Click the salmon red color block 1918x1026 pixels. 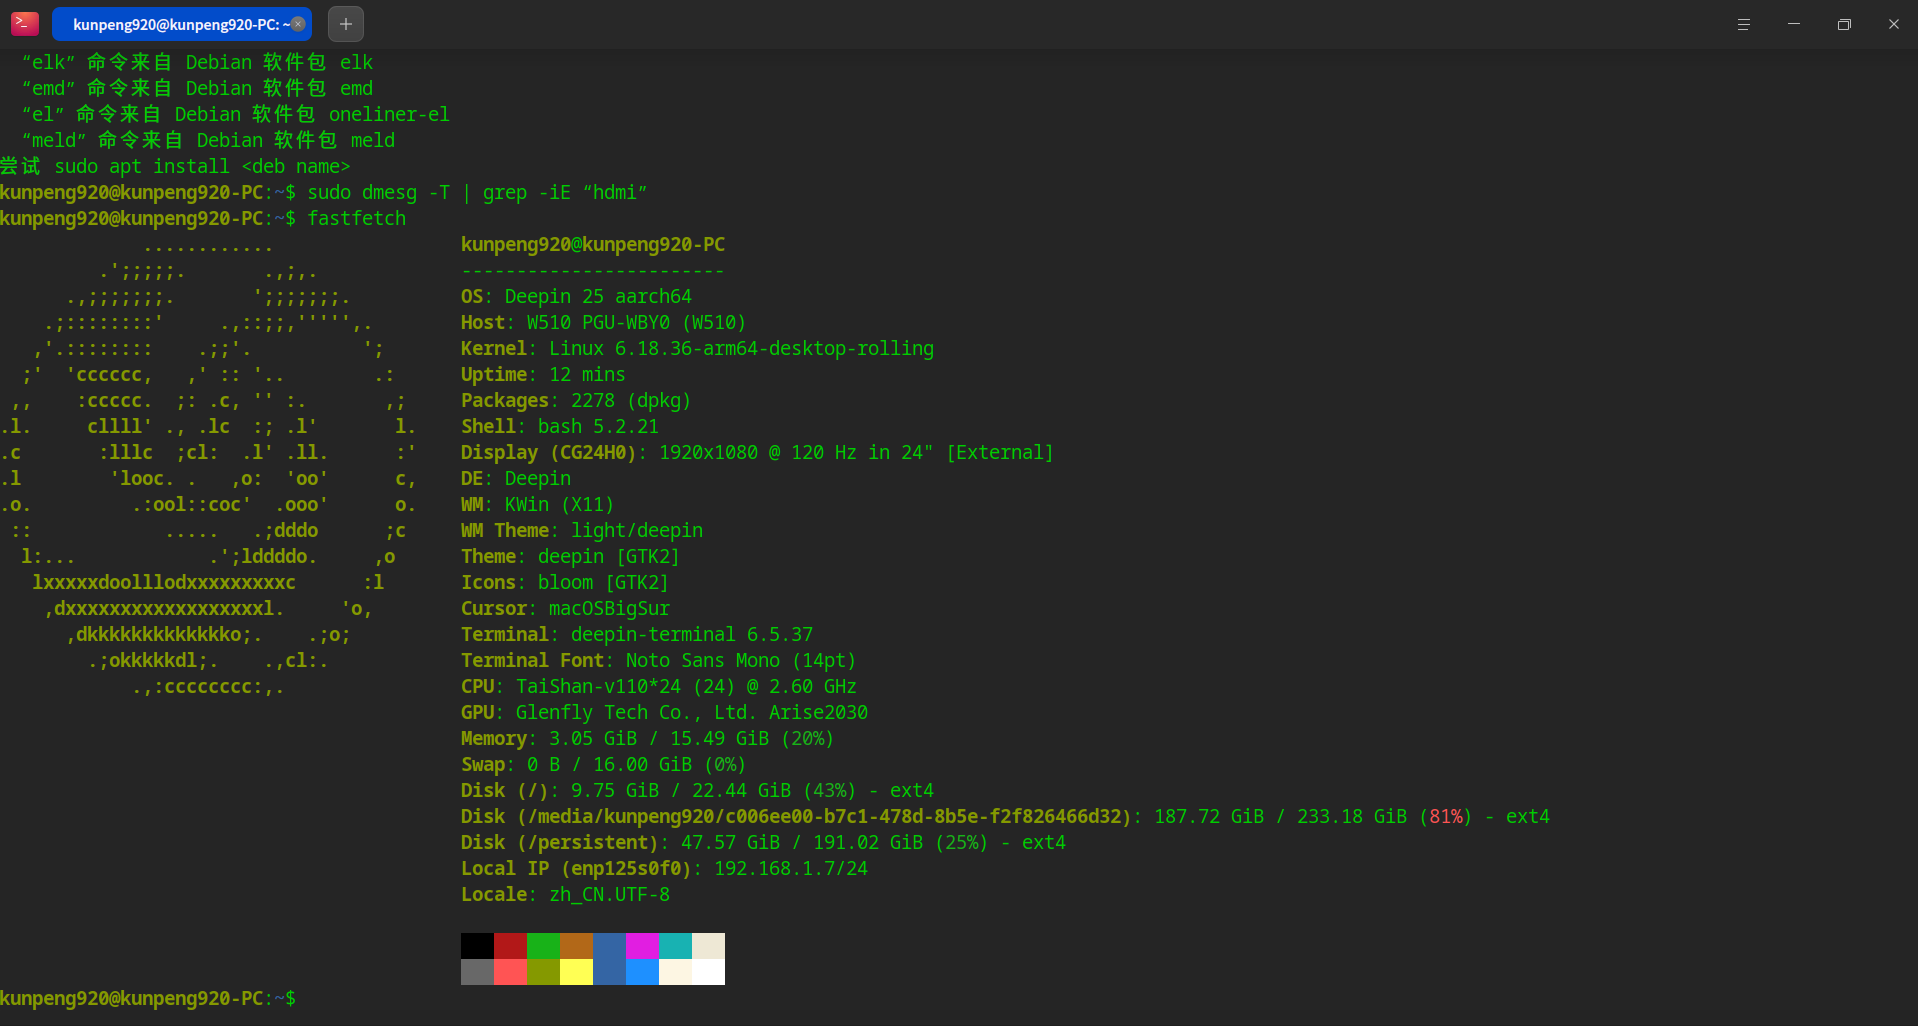(x=510, y=972)
